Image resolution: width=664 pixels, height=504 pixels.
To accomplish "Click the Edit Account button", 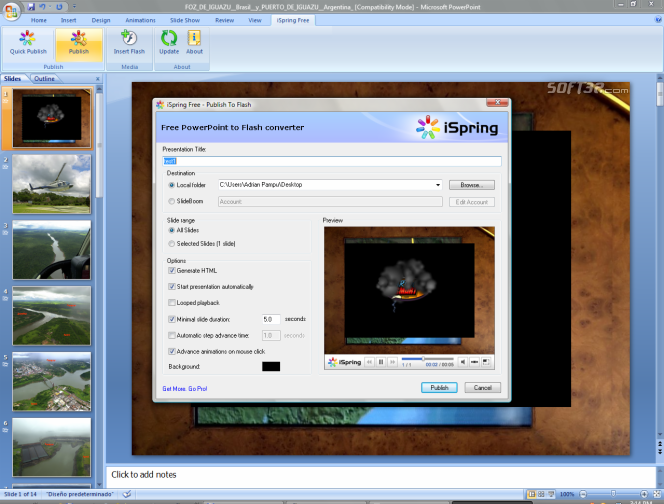I will [x=472, y=202].
